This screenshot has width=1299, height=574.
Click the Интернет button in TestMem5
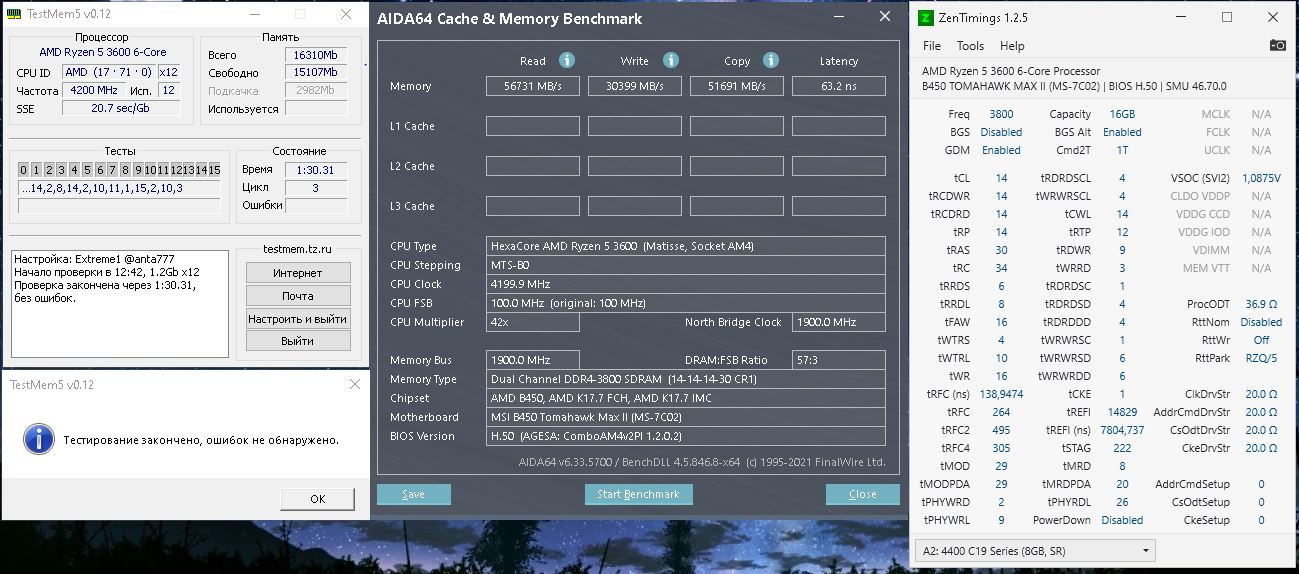[298, 273]
